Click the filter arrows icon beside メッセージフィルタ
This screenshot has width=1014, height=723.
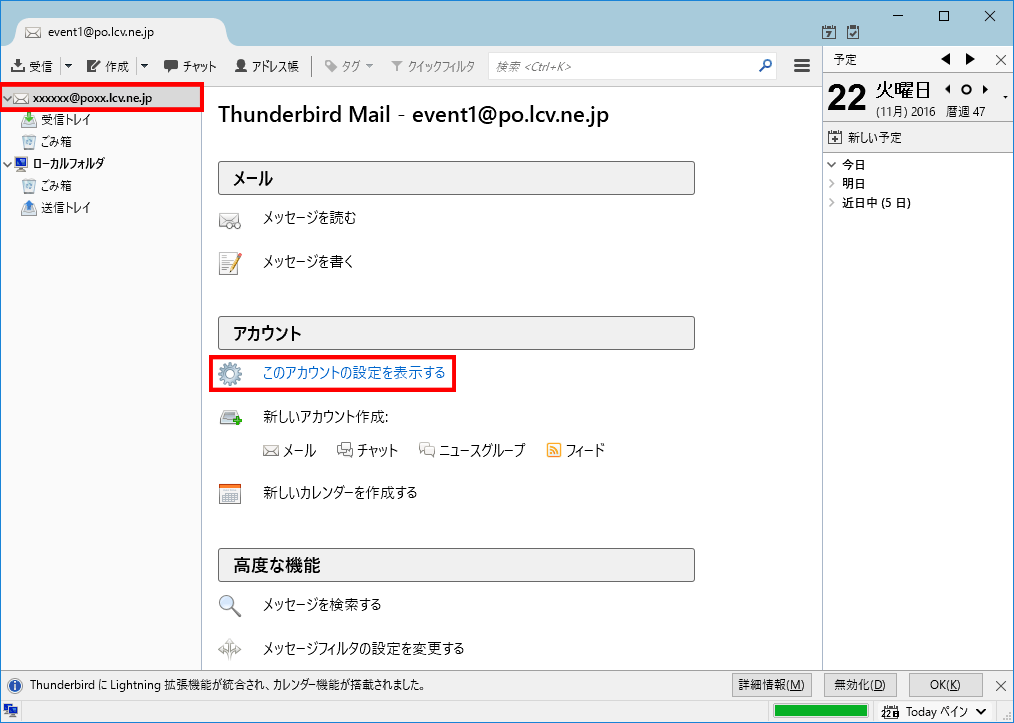(x=230, y=649)
